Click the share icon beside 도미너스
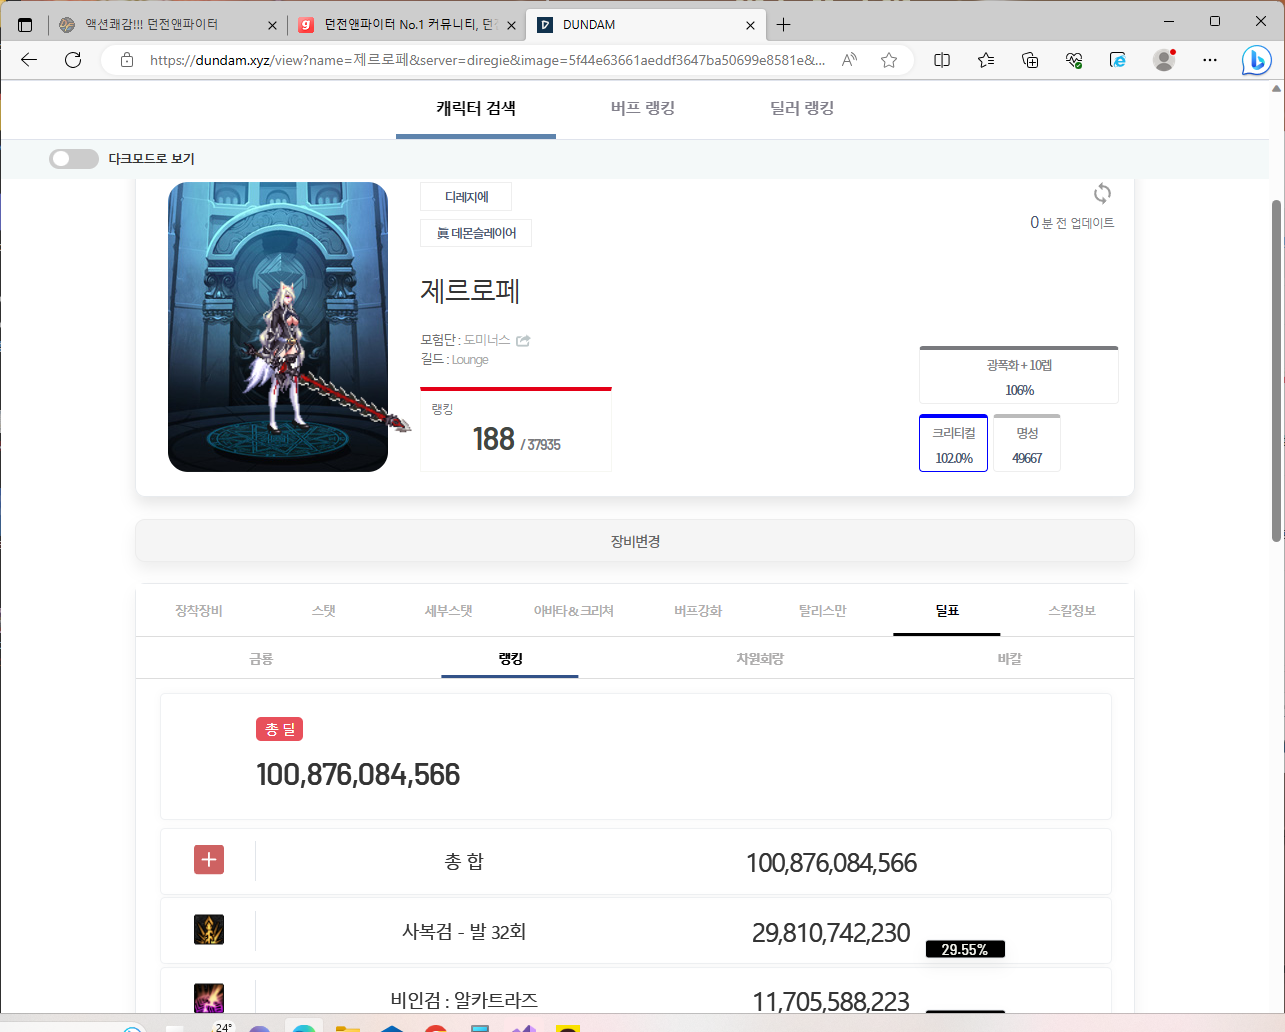This screenshot has height=1032, width=1285. [523, 341]
